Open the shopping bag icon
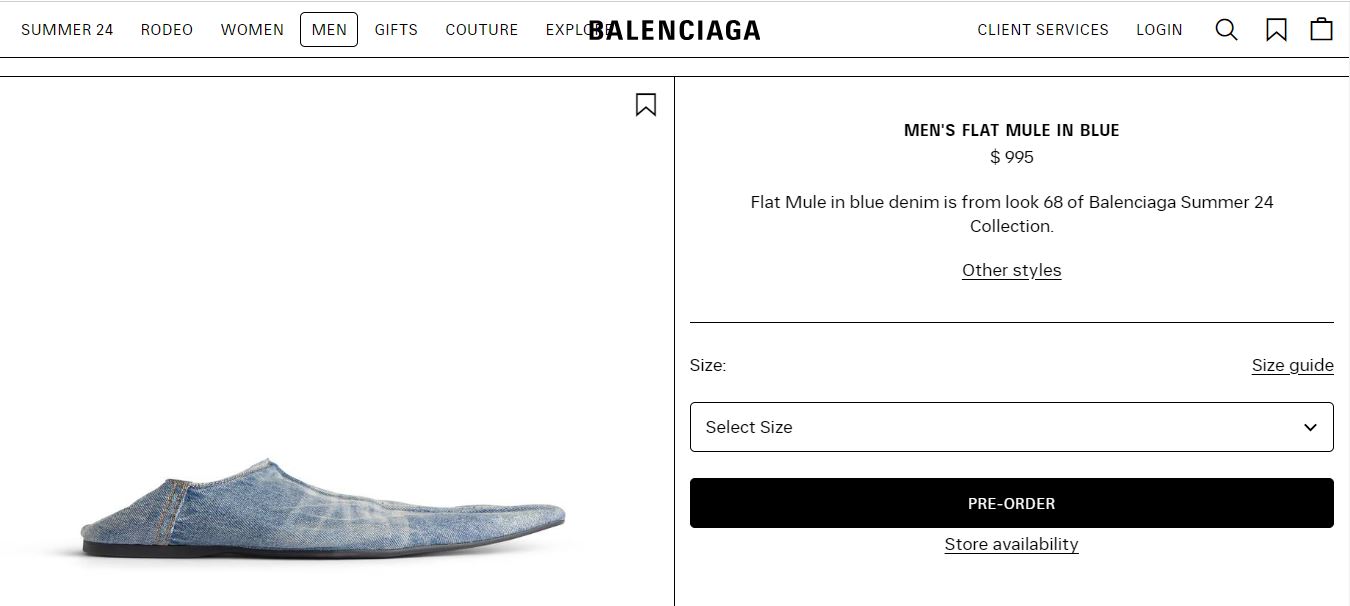Screen dimensions: 1350x606 (x=1321, y=29)
